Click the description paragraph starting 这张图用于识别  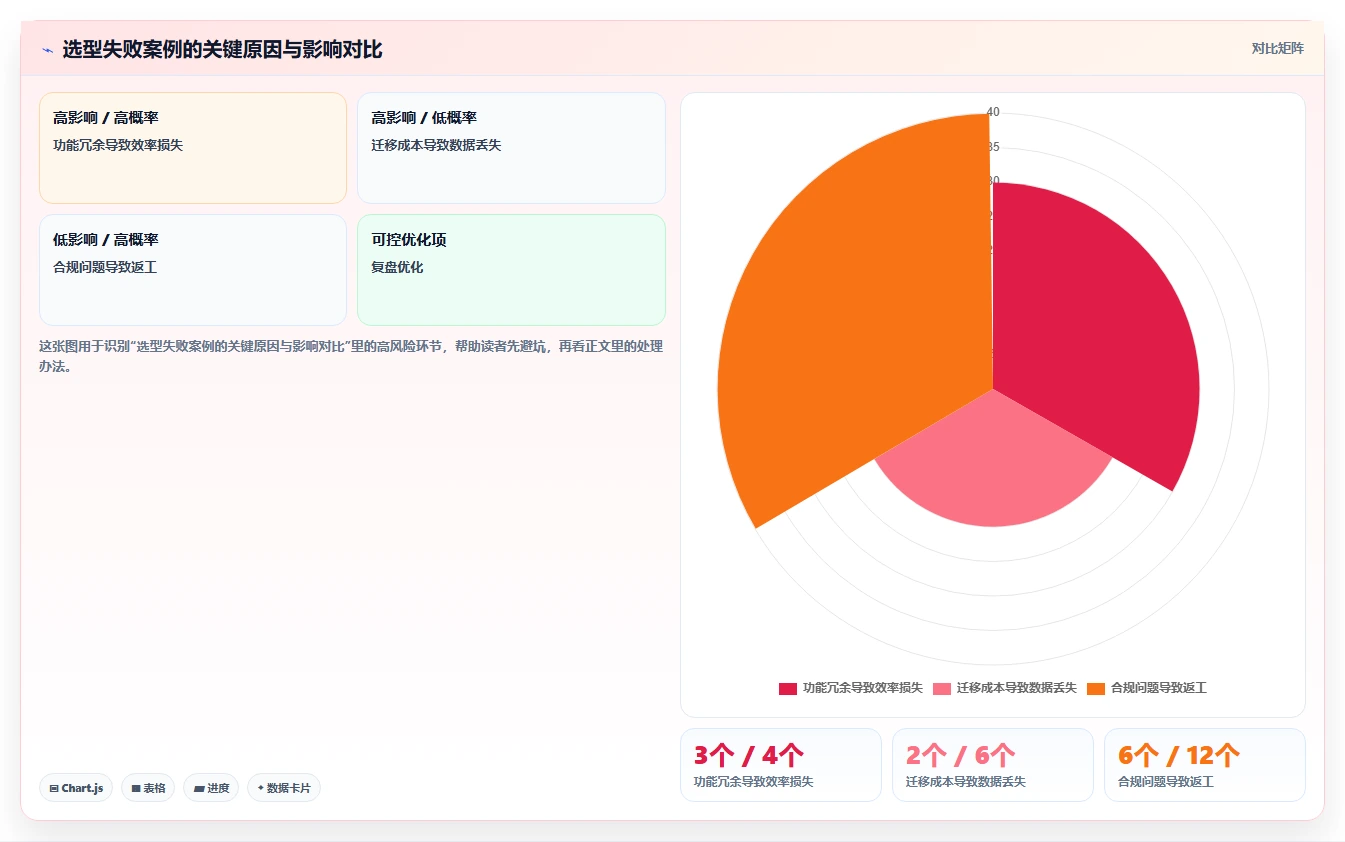coord(351,356)
